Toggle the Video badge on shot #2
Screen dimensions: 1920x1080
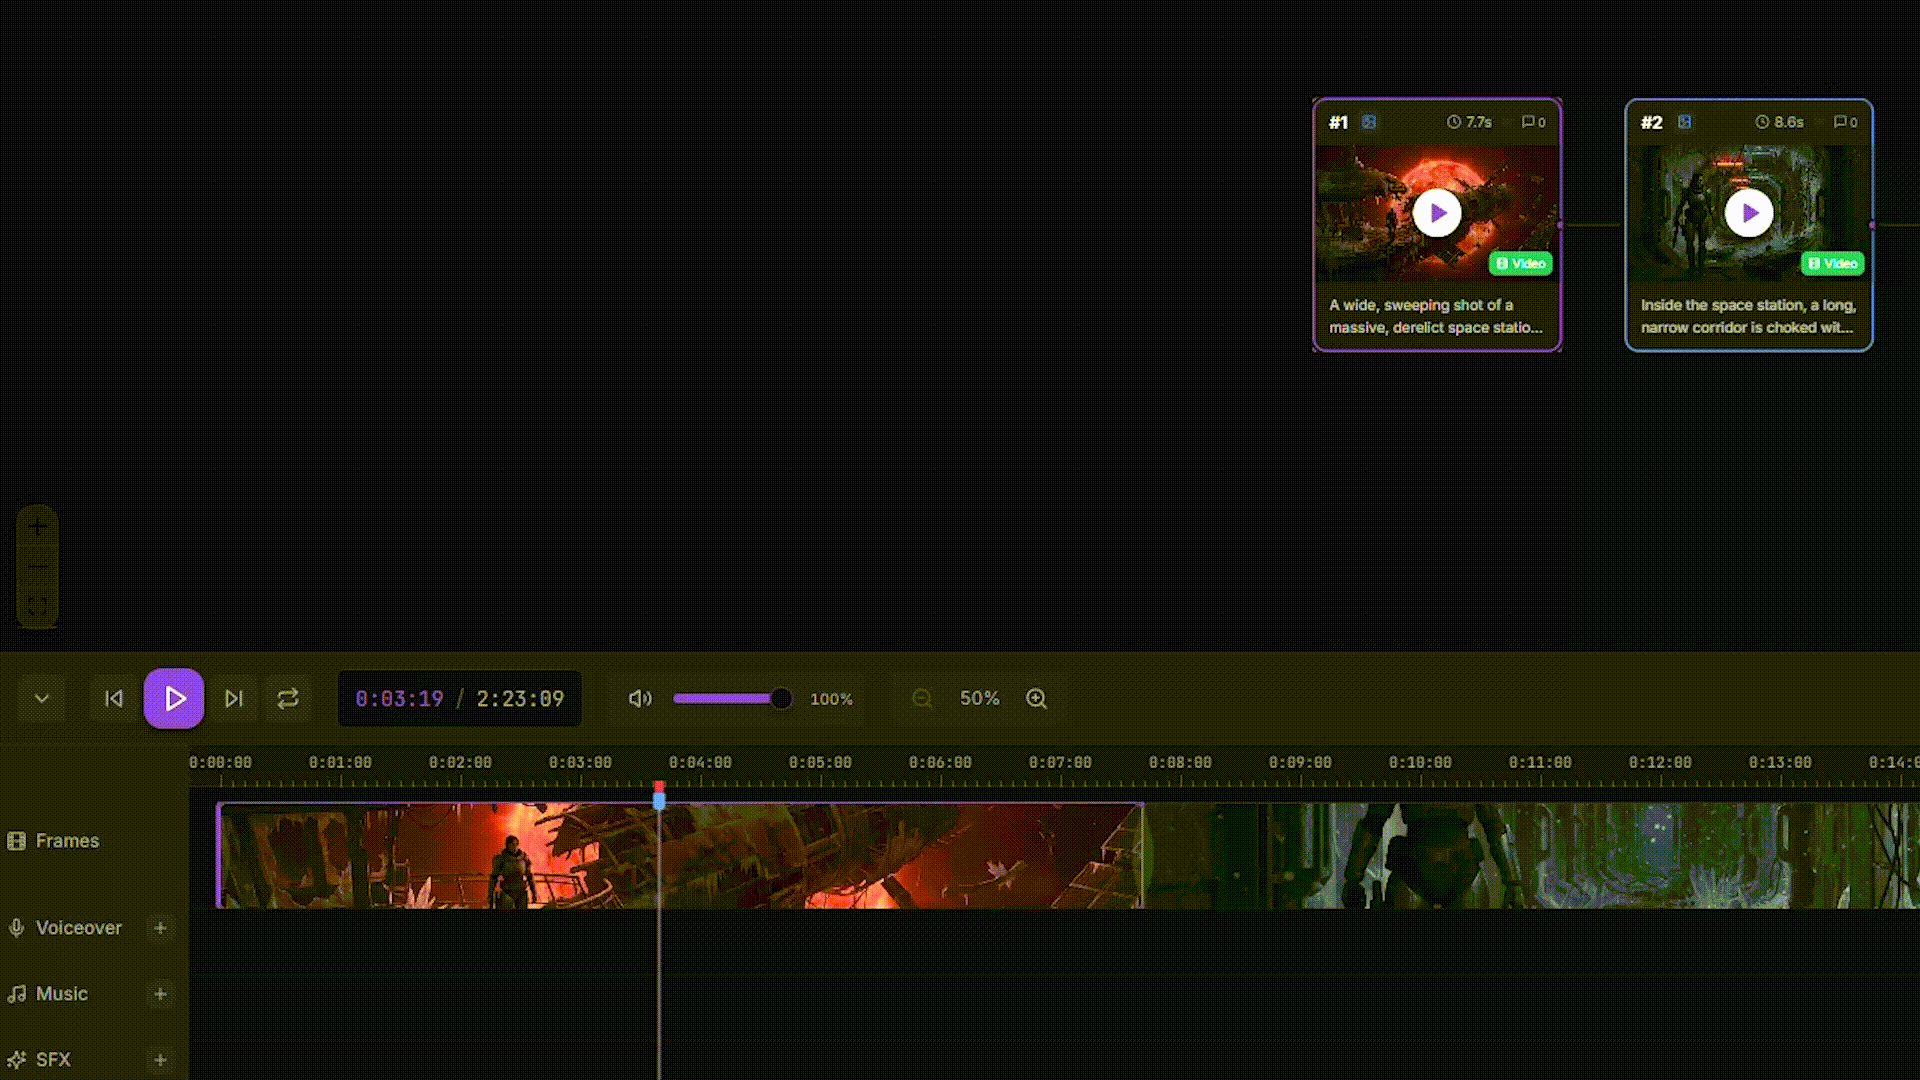[1832, 263]
